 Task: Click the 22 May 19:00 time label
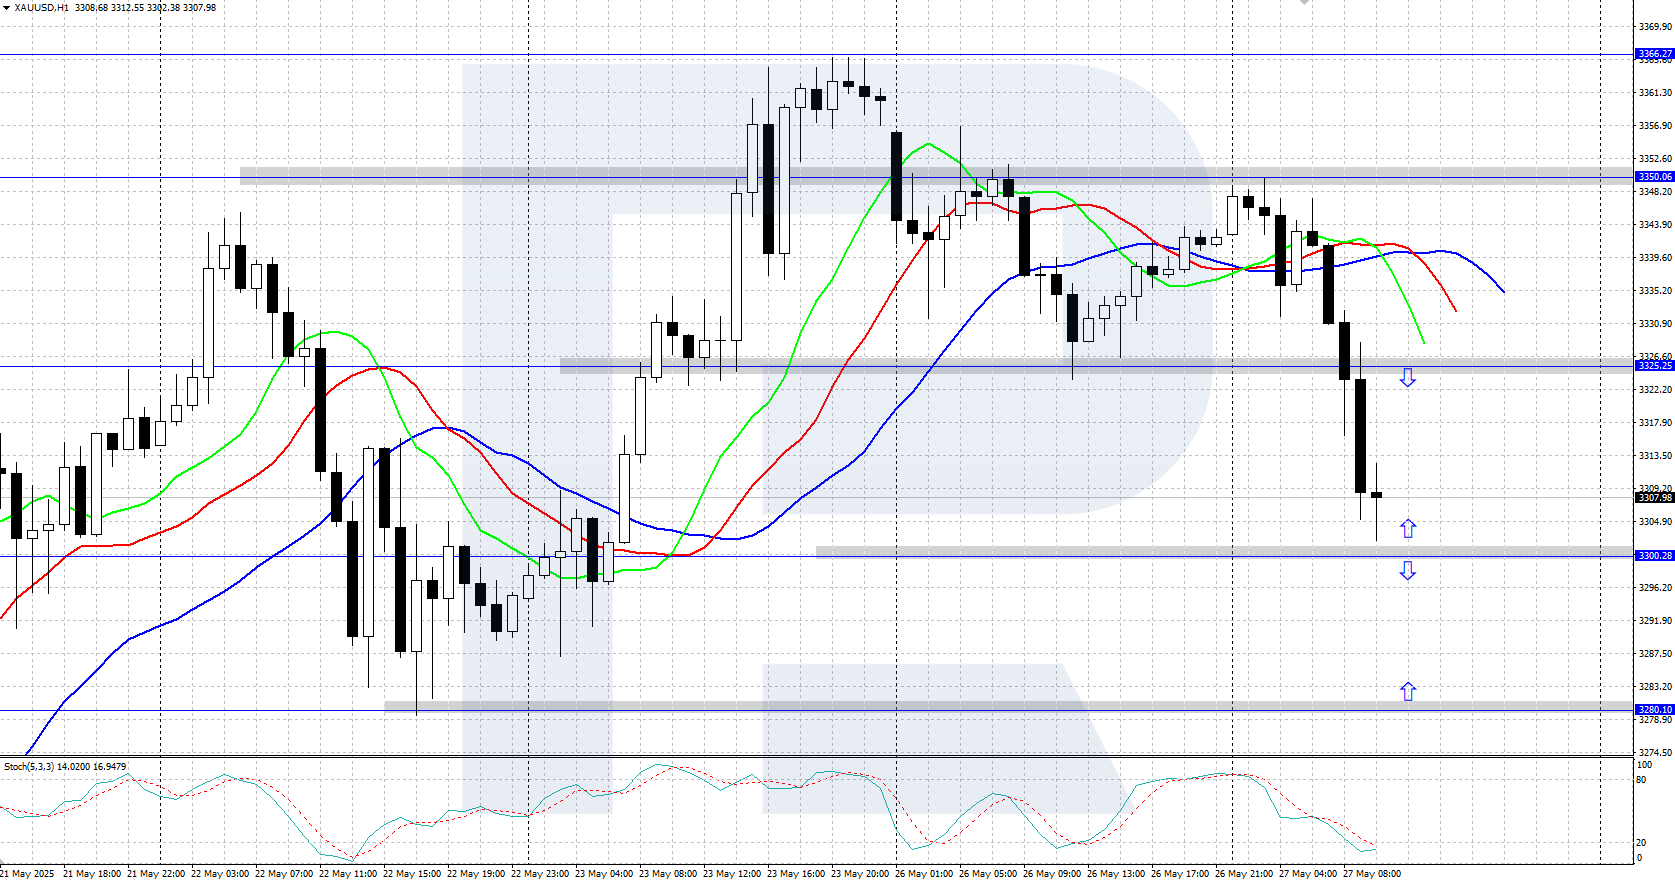coord(476,874)
